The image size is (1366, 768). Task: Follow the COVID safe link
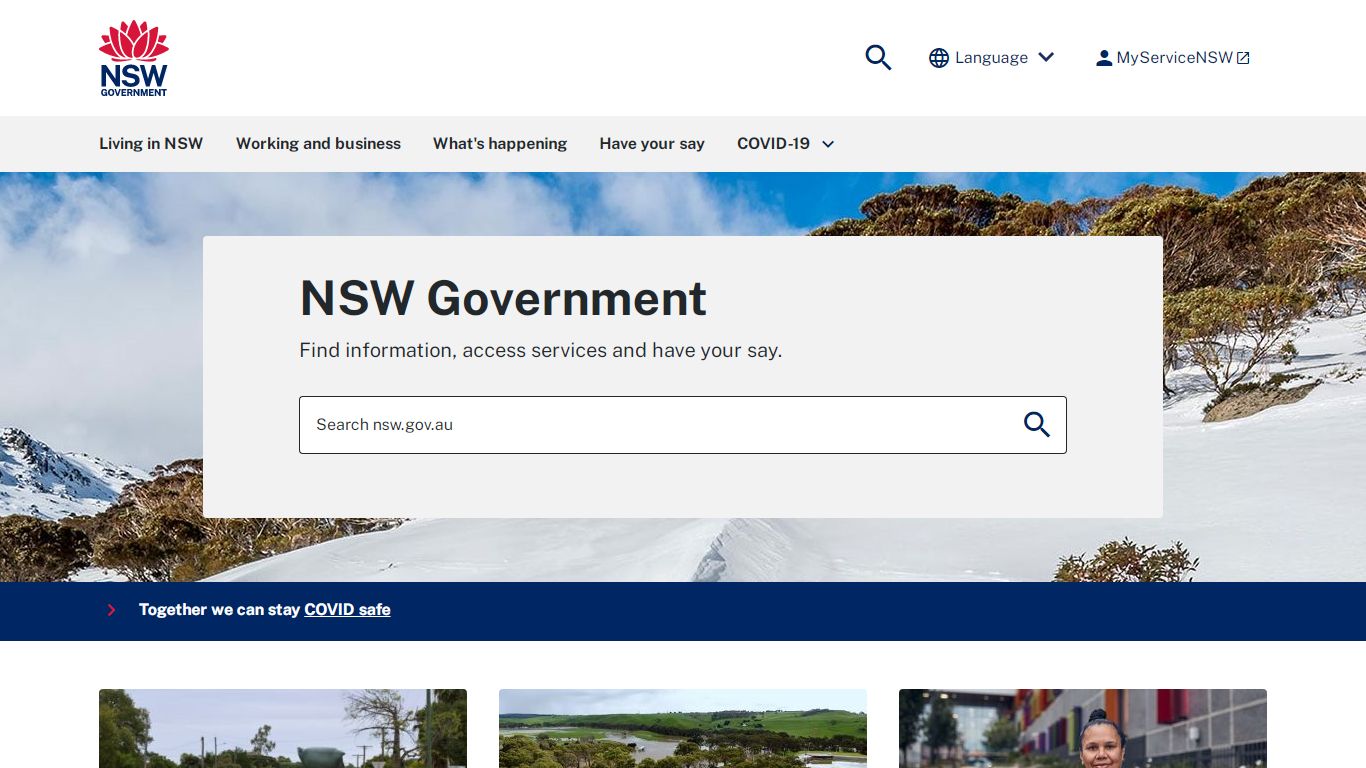347,610
